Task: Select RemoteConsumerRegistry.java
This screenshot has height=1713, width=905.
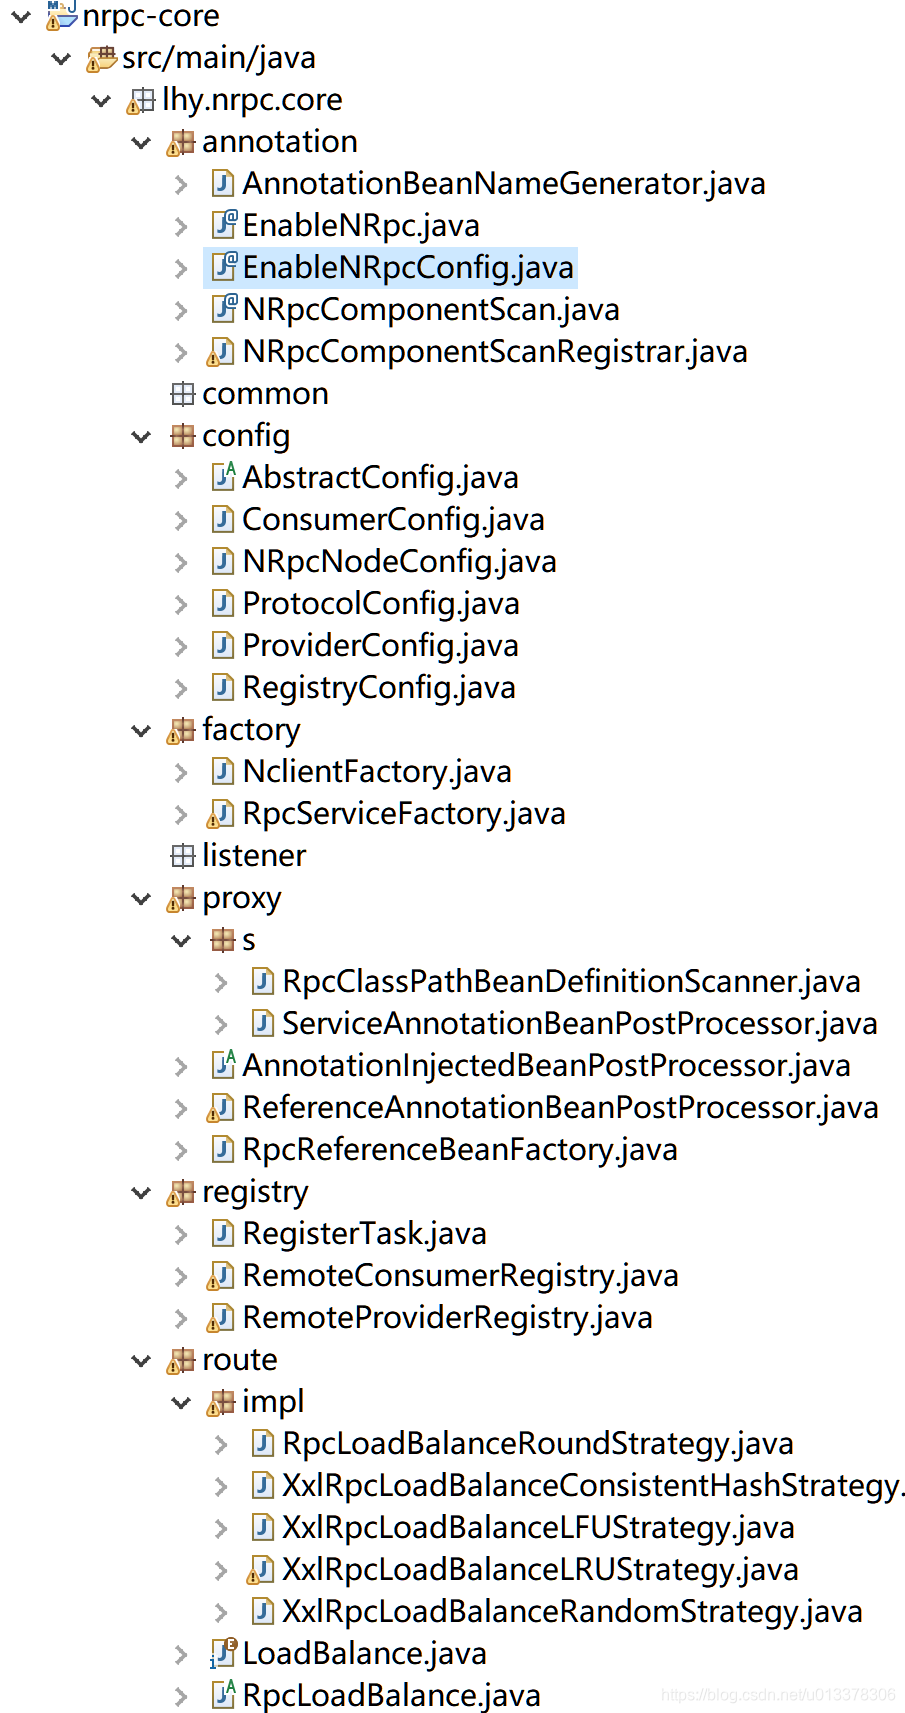Action: point(460,1276)
